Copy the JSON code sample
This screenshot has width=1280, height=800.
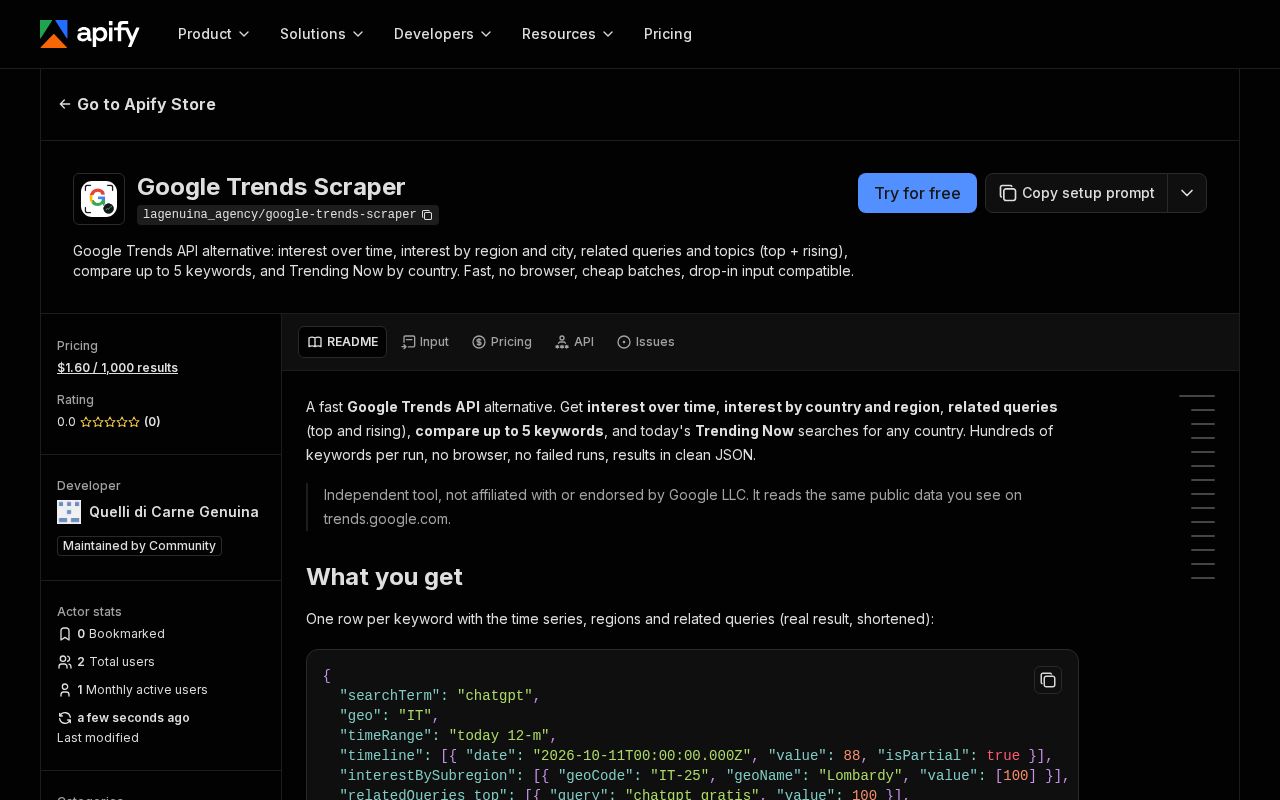pyautogui.click(x=1048, y=680)
